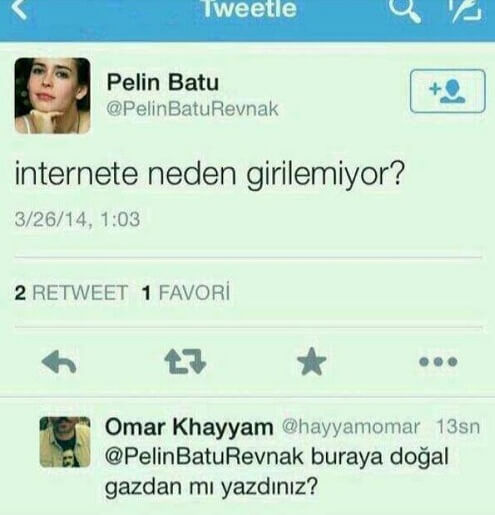Retweet Pelin Batu's tweet
Image resolution: width=495 pixels, height=515 pixels.
click(185, 361)
